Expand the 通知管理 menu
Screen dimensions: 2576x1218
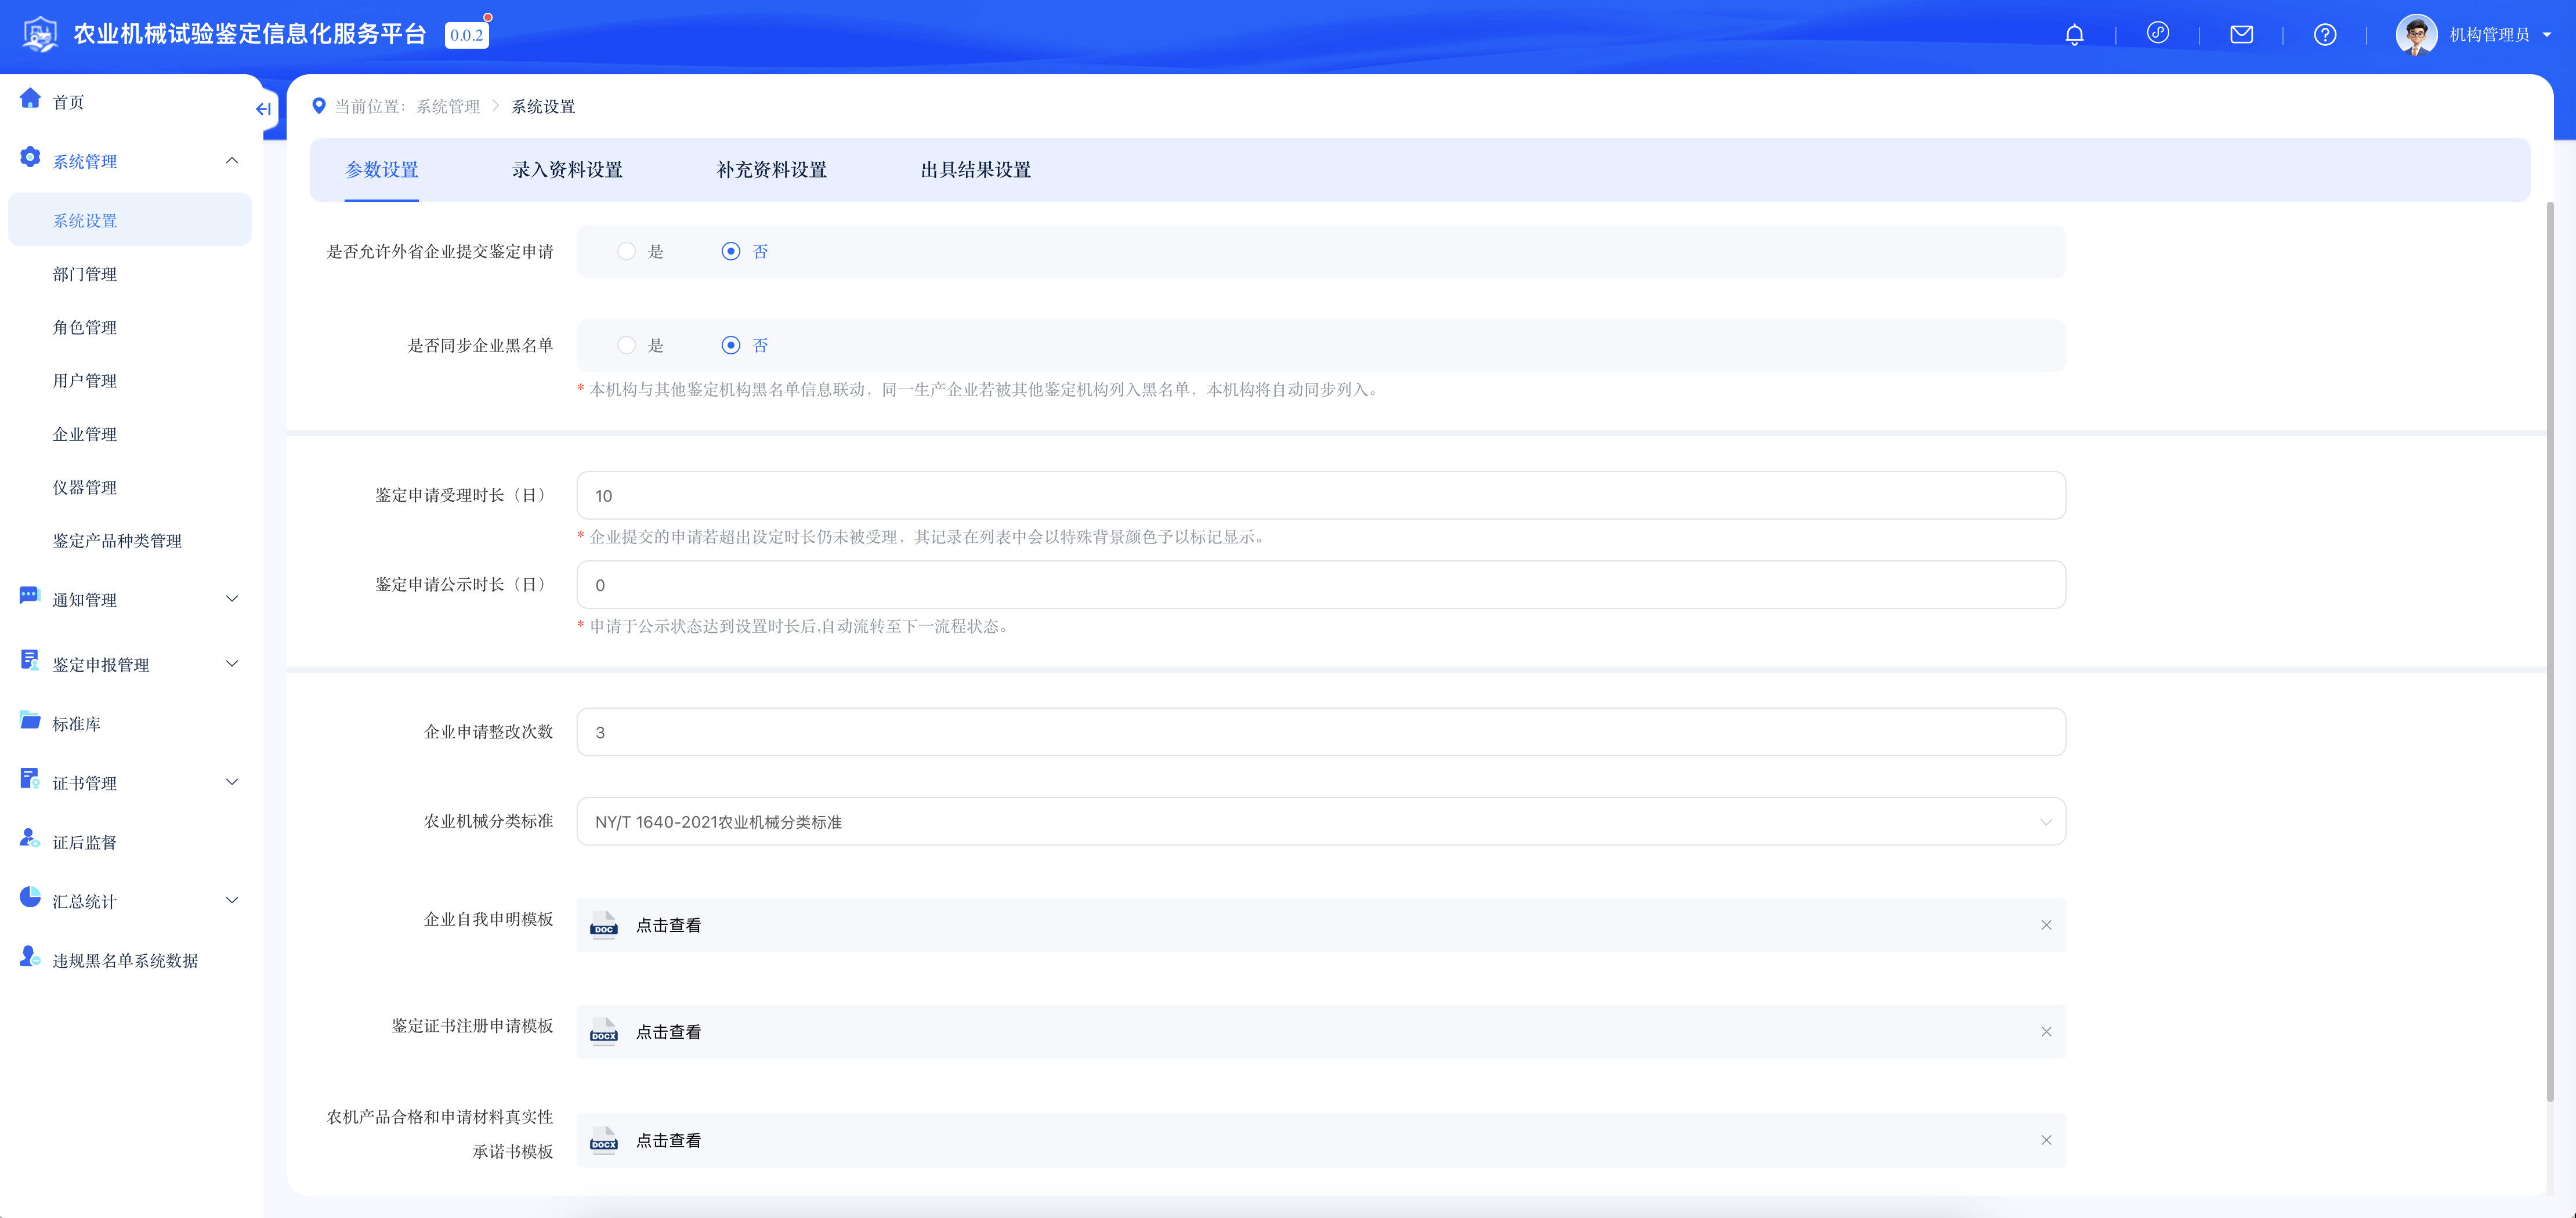[x=130, y=599]
